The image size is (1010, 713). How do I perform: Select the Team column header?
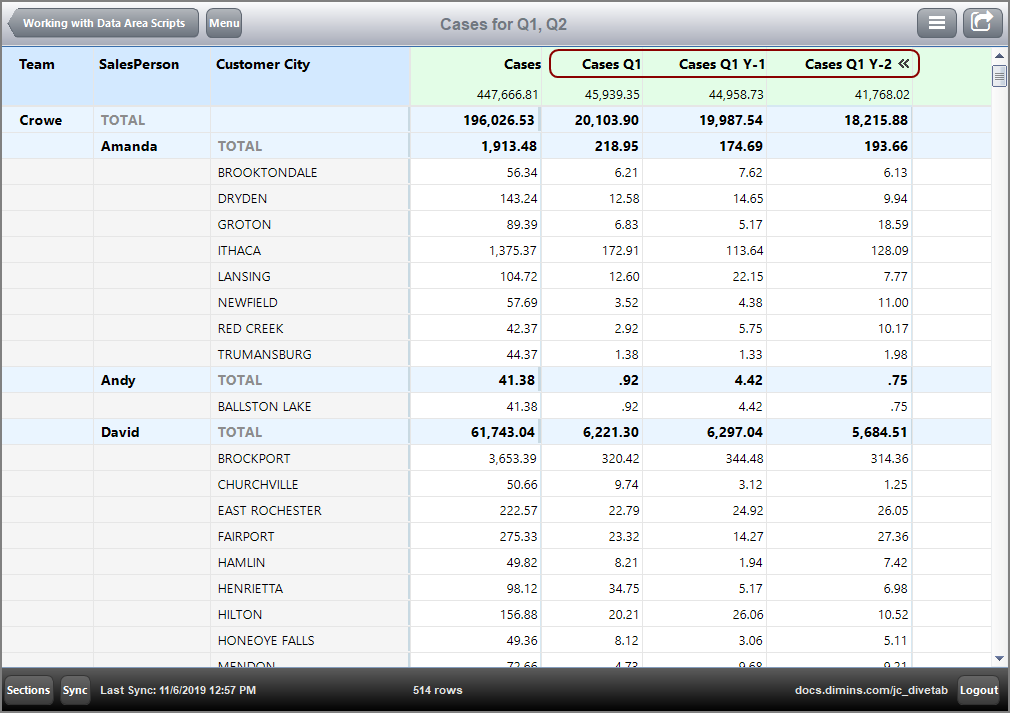[37, 64]
